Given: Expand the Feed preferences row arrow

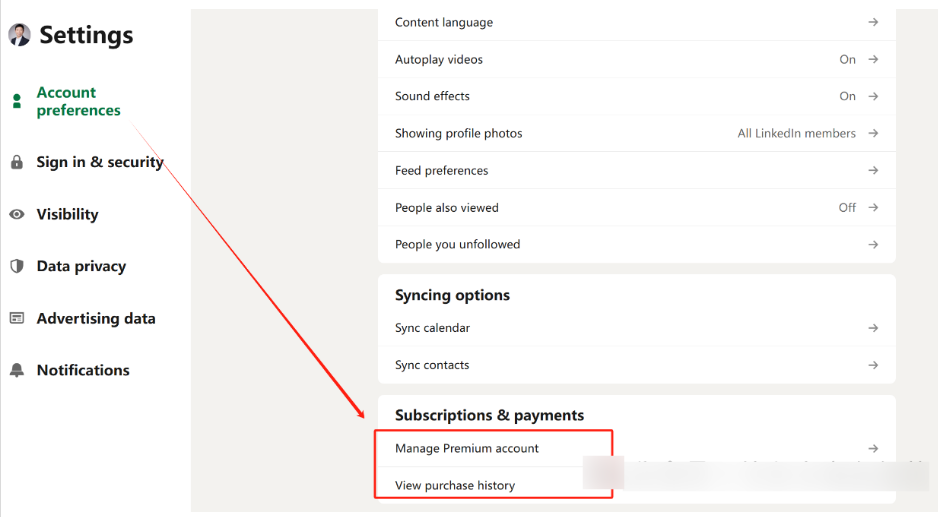Looking at the screenshot, I should (873, 170).
